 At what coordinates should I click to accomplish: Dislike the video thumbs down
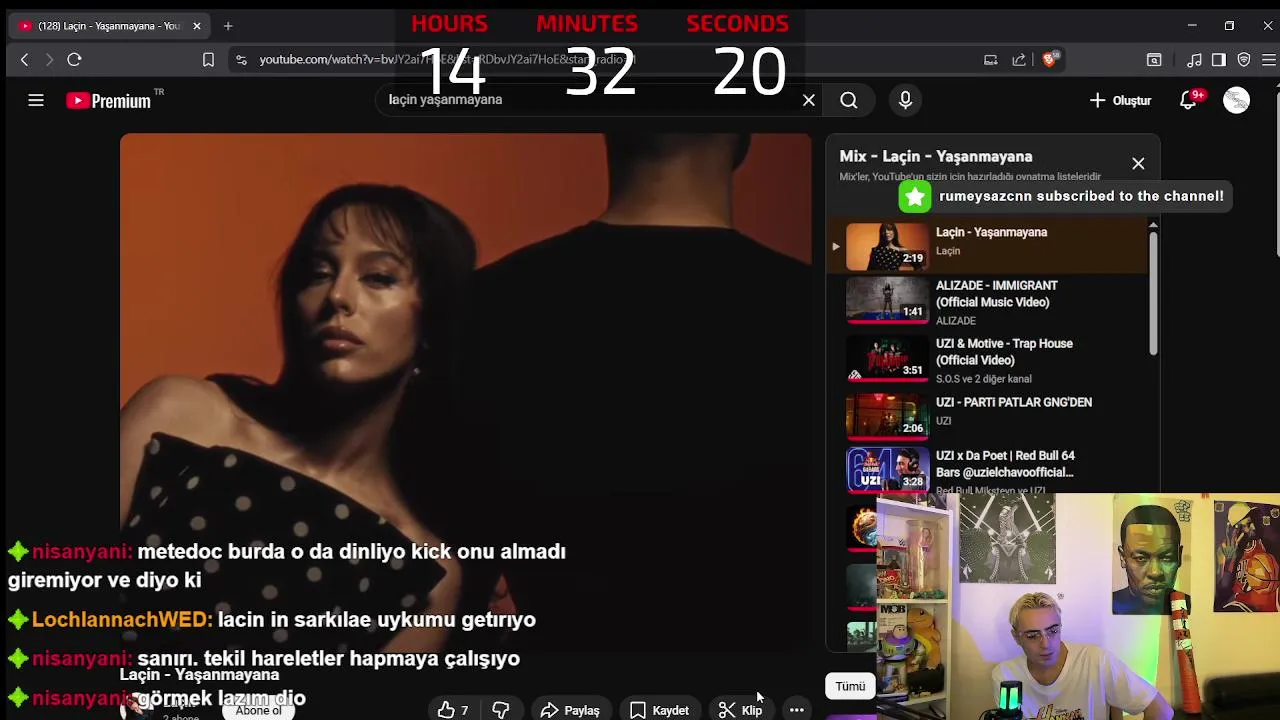point(501,710)
